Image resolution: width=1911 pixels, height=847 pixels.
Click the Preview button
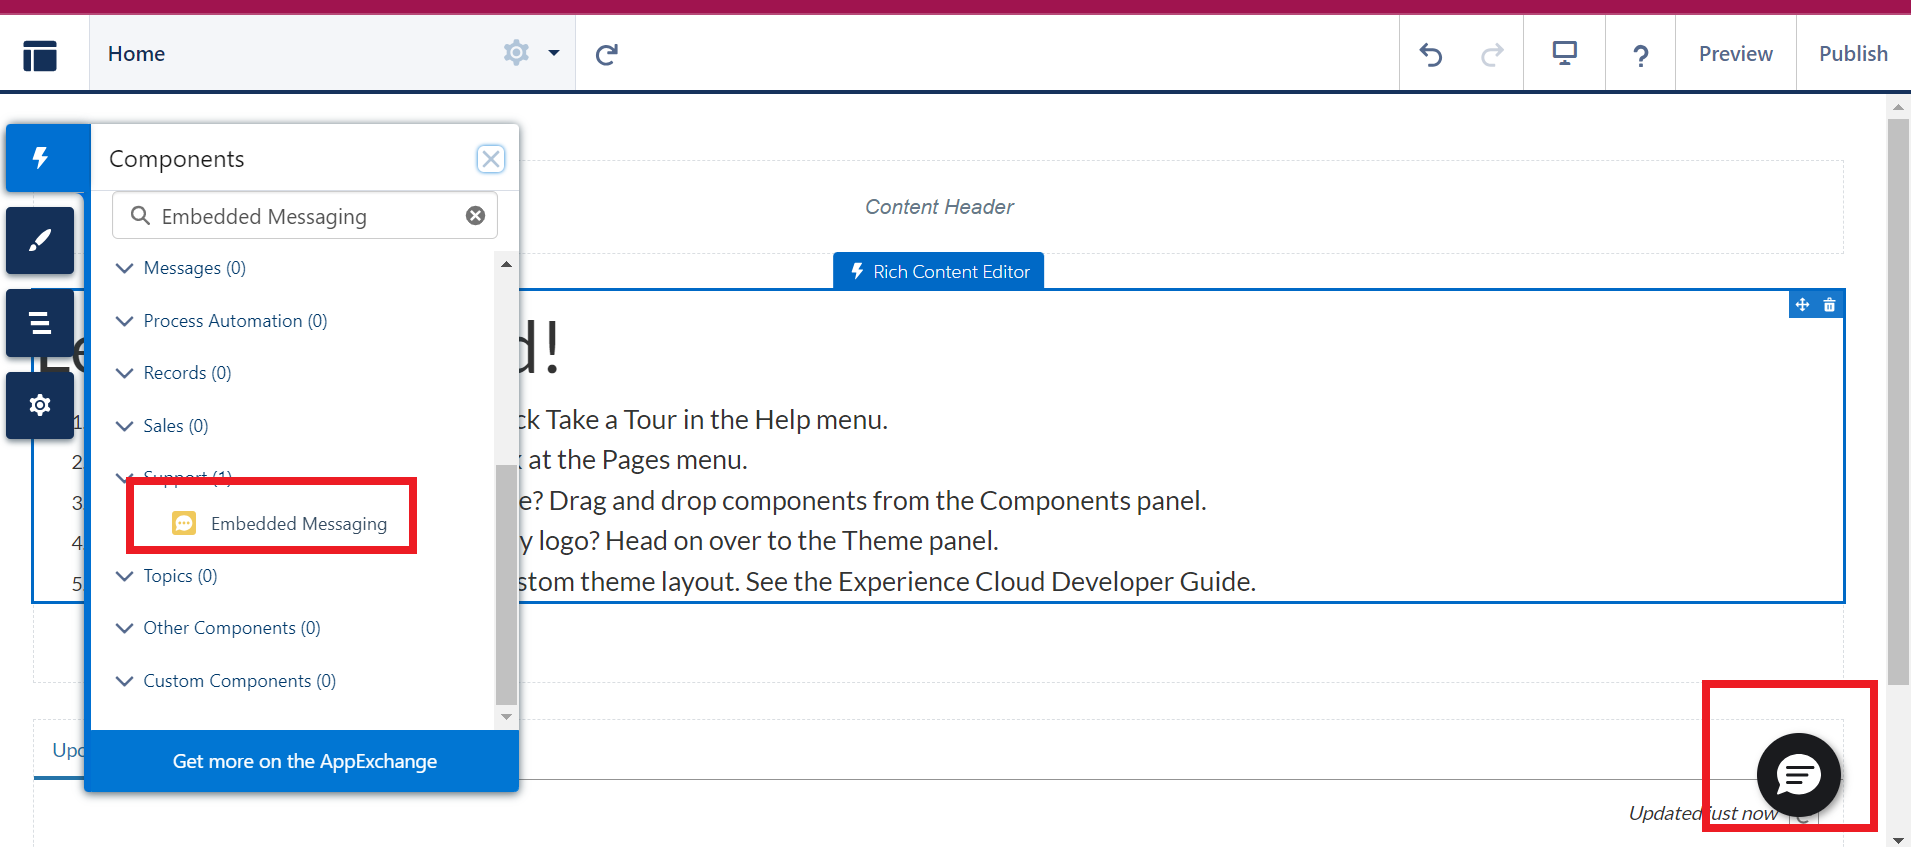(x=1735, y=54)
